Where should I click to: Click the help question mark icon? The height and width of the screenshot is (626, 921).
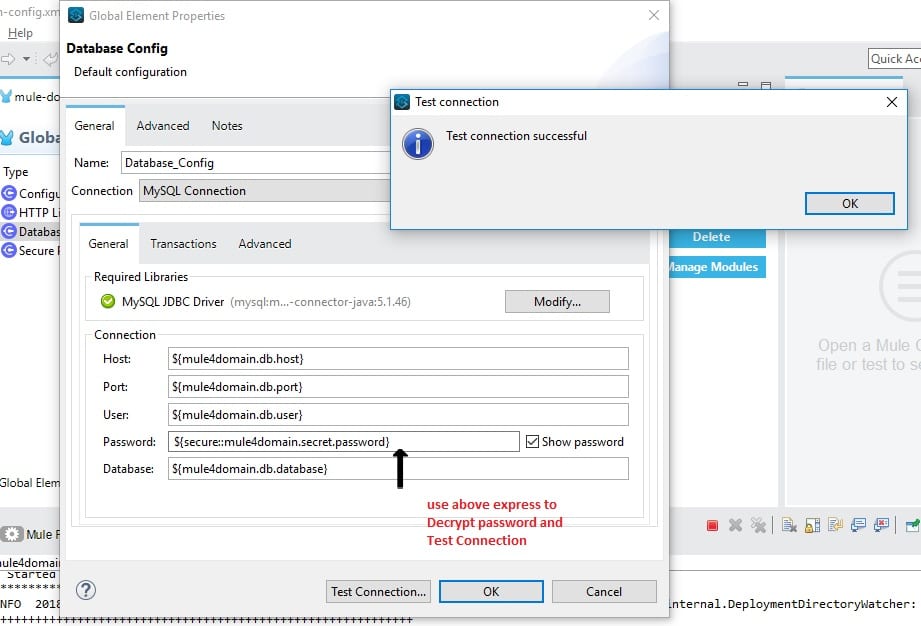pos(86,590)
